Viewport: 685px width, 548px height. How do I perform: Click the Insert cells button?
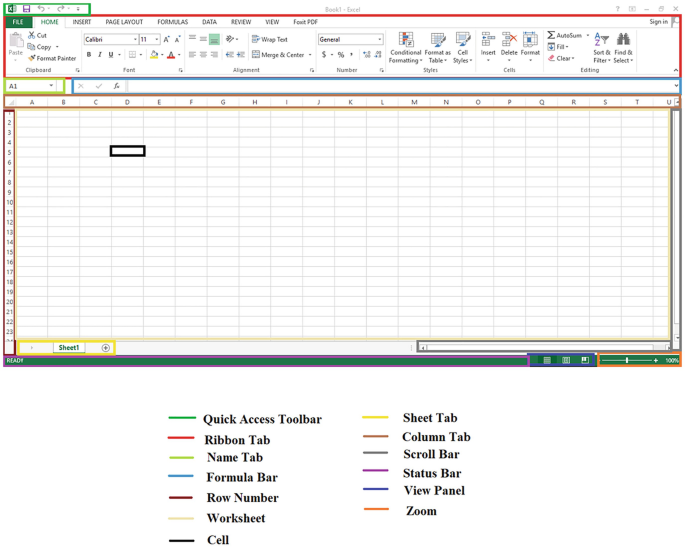pos(488,46)
